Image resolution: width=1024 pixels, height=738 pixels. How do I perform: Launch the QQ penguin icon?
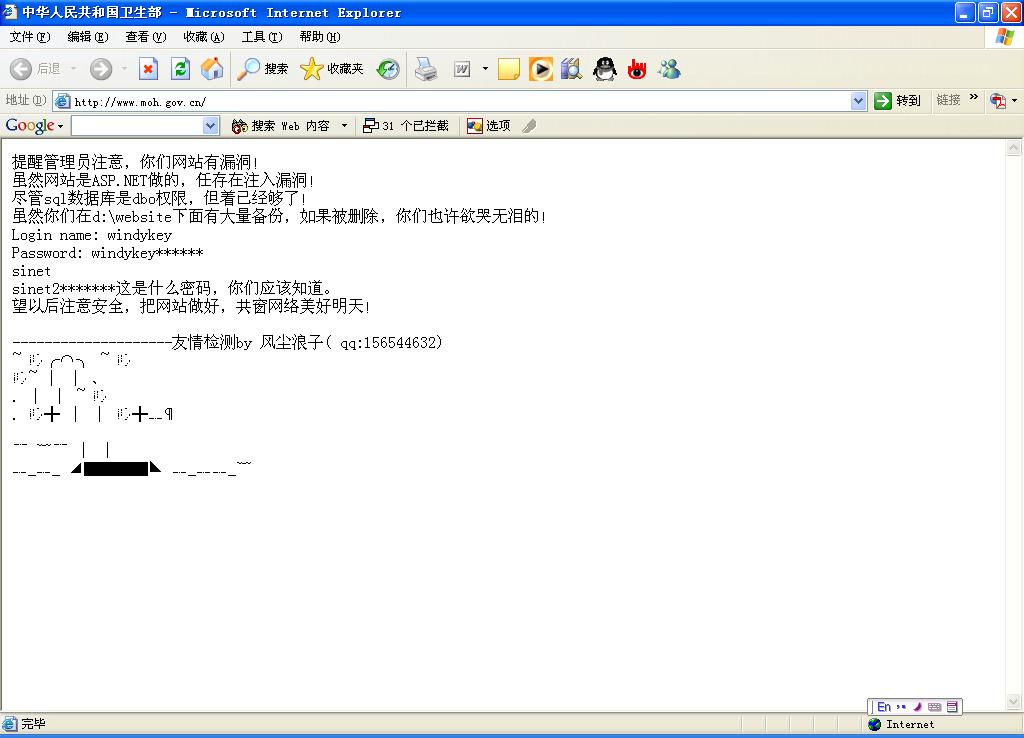pos(604,69)
